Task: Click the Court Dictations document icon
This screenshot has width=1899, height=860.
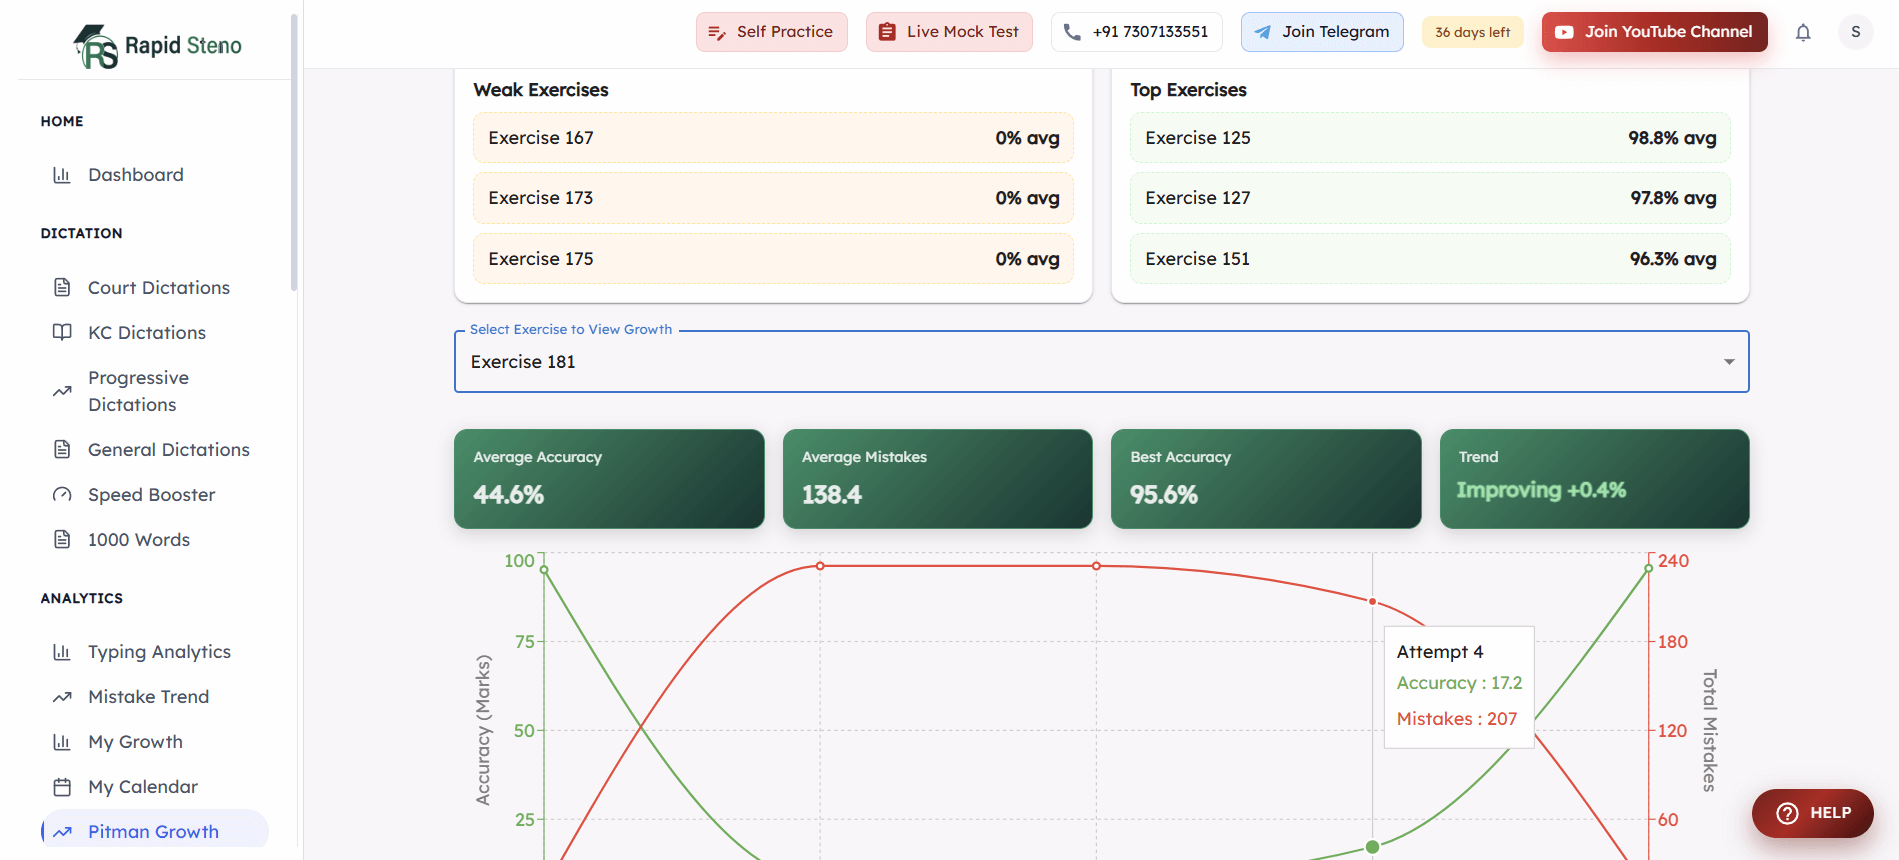Action: [x=62, y=287]
